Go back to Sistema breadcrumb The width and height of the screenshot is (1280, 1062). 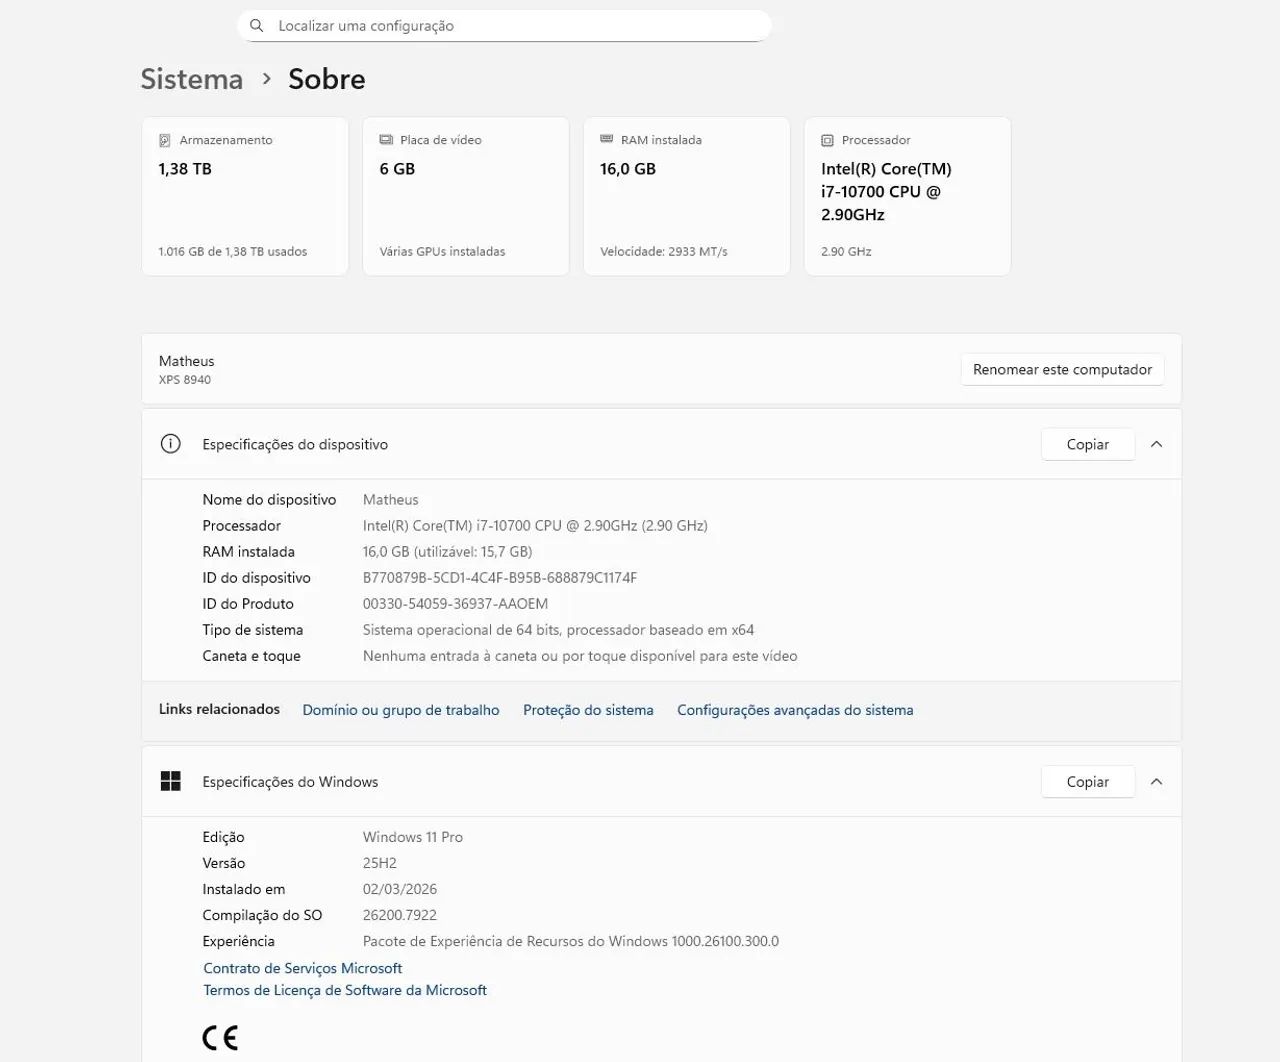pyautogui.click(x=192, y=79)
